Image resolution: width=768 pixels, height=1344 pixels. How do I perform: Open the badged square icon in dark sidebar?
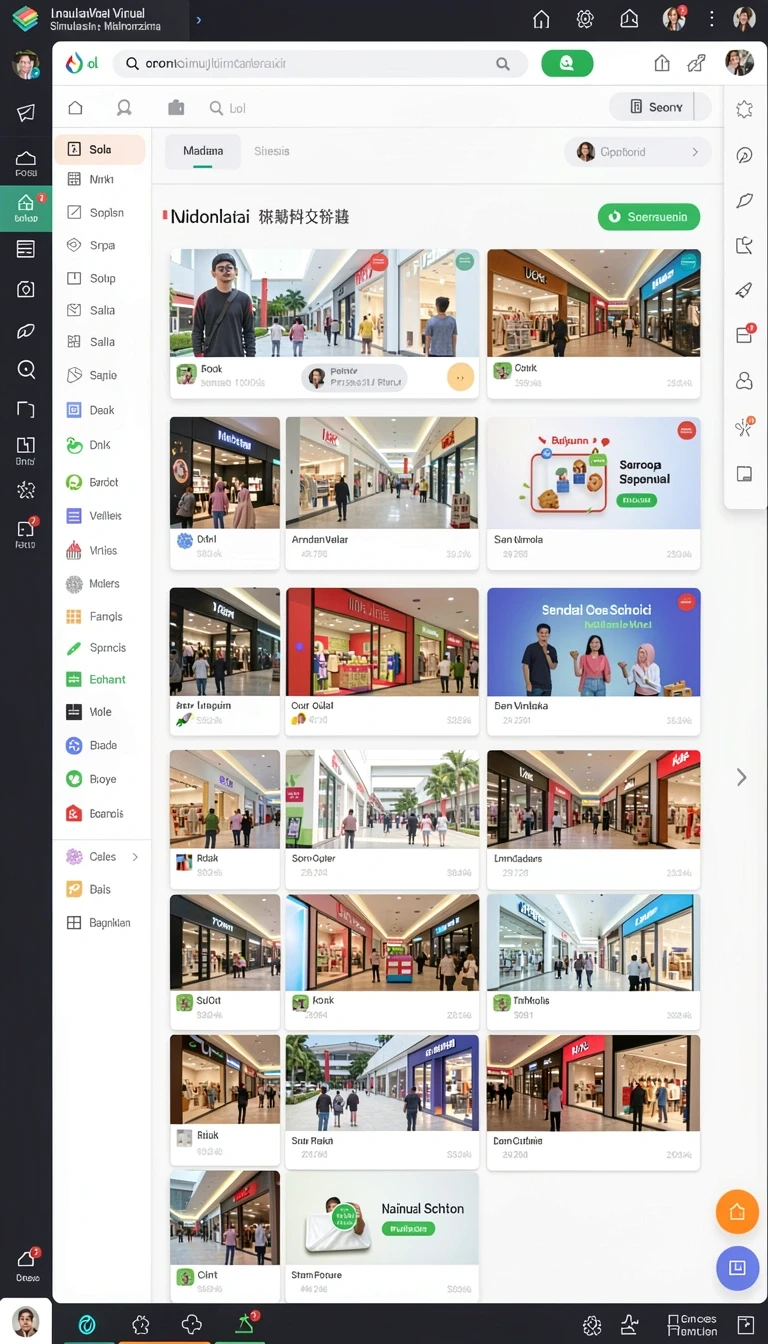coord(26,531)
